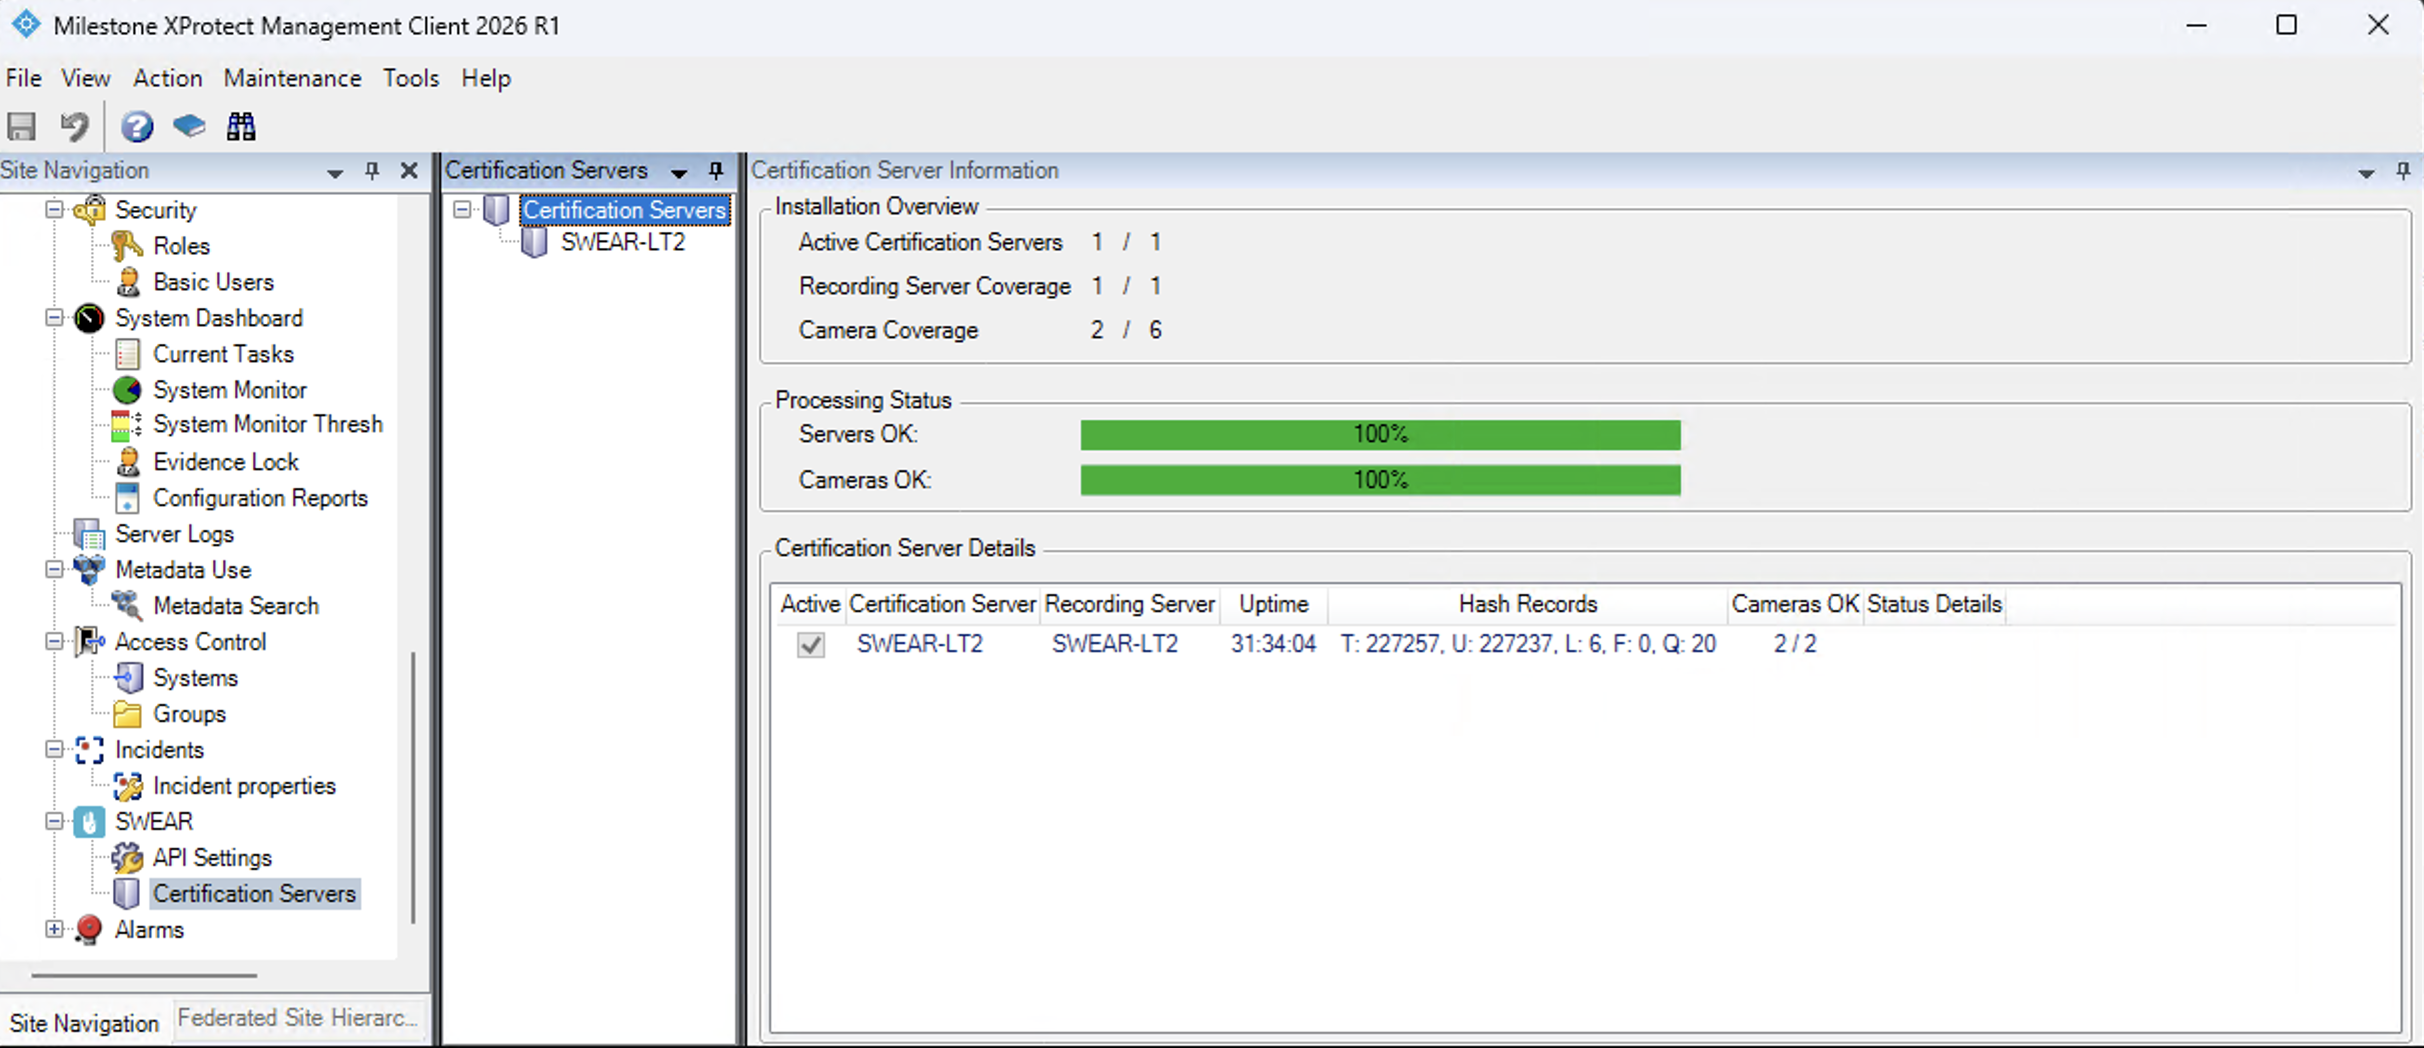This screenshot has width=2424, height=1048.
Task: Click the blue book toolbar icon
Action: 189,126
